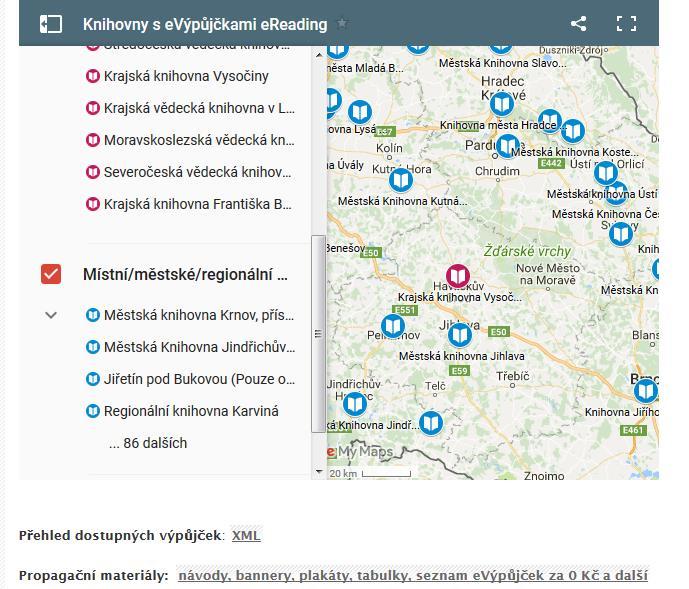Click the Knihovna města Hradce Králové marker
Viewport: 689px width, 589px height.
pos(501,104)
